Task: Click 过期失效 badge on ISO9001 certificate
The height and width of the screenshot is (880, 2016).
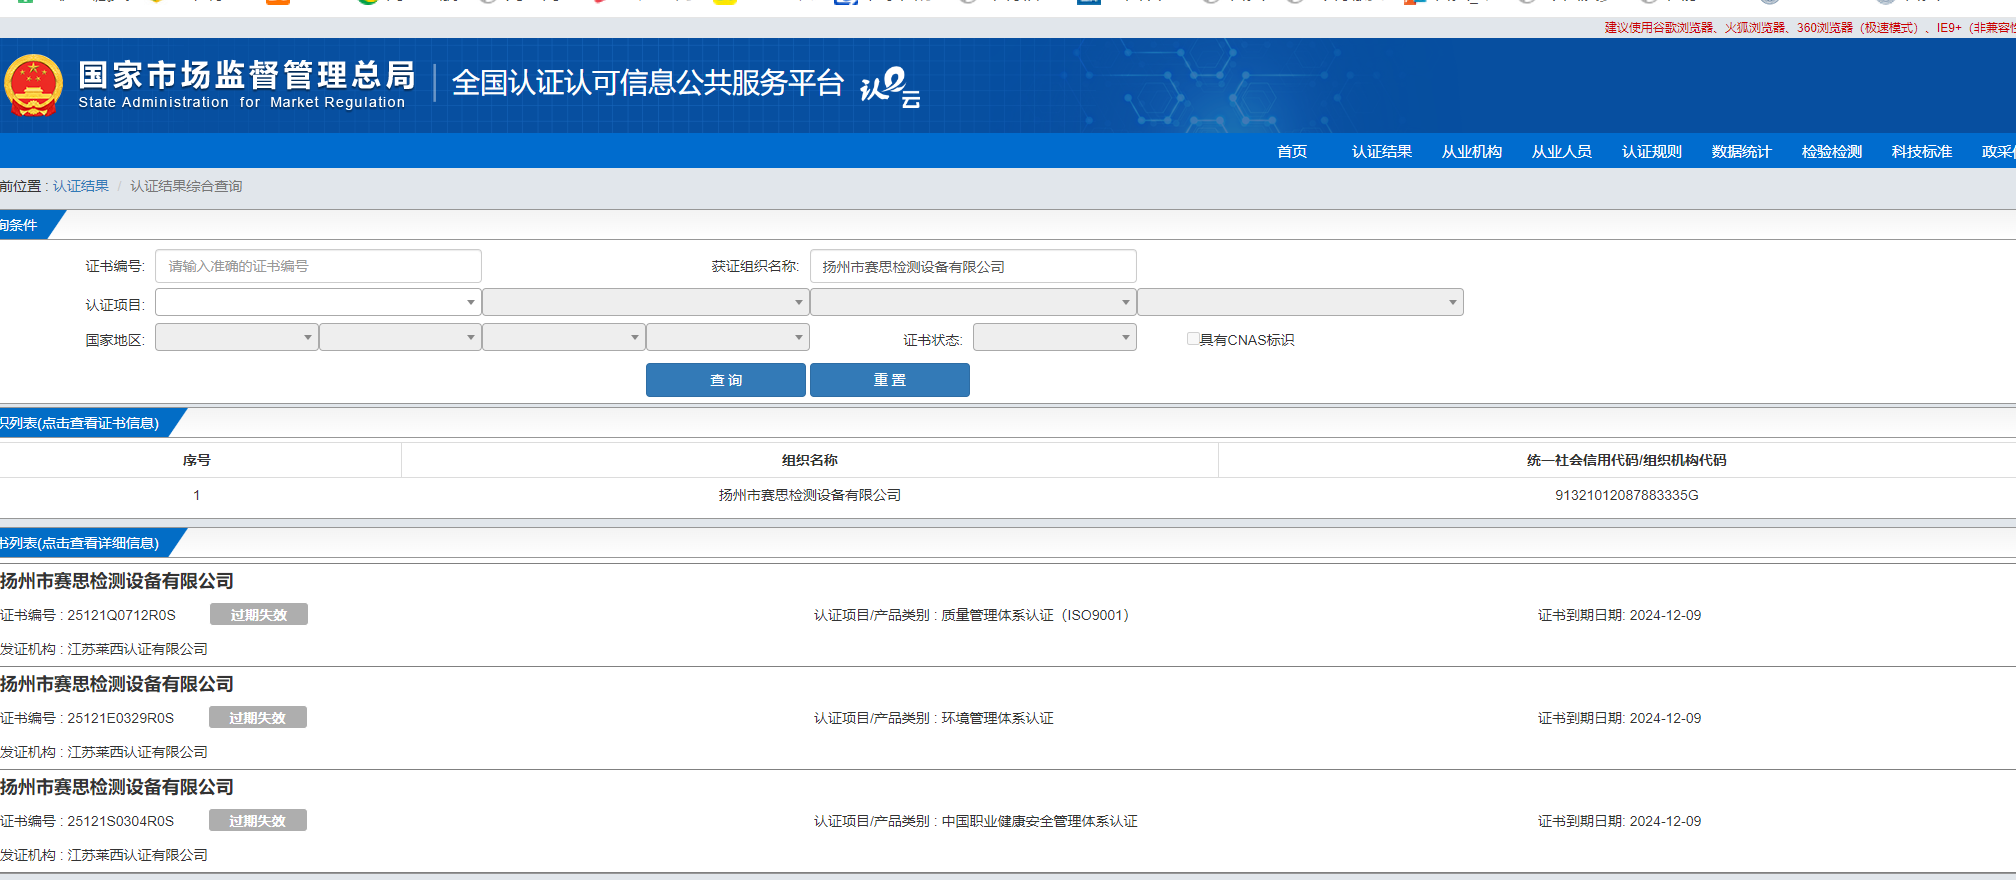Action: coord(259,614)
